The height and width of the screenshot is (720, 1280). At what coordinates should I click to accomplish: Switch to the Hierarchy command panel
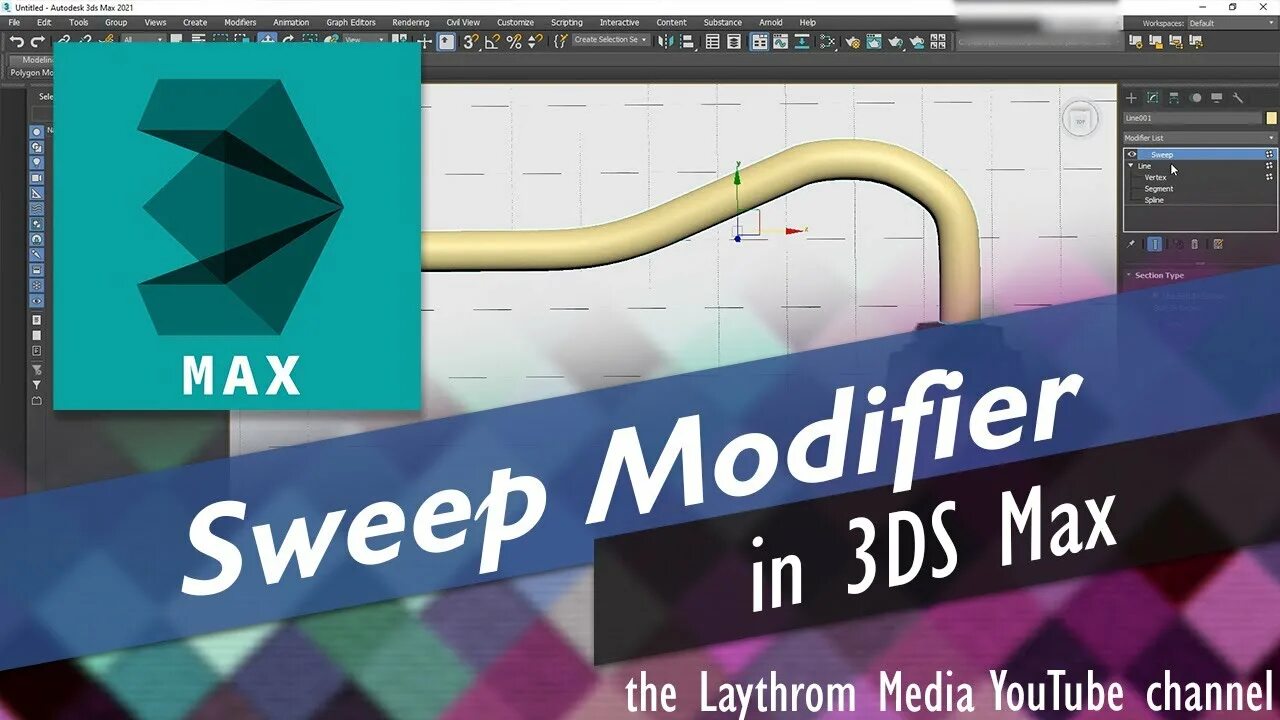(x=1174, y=98)
